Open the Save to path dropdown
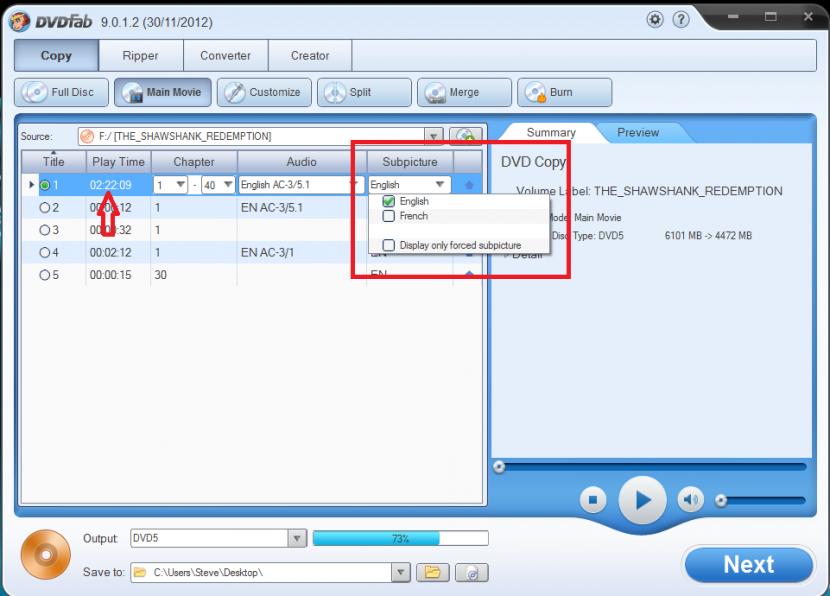The image size is (830, 596). click(401, 572)
